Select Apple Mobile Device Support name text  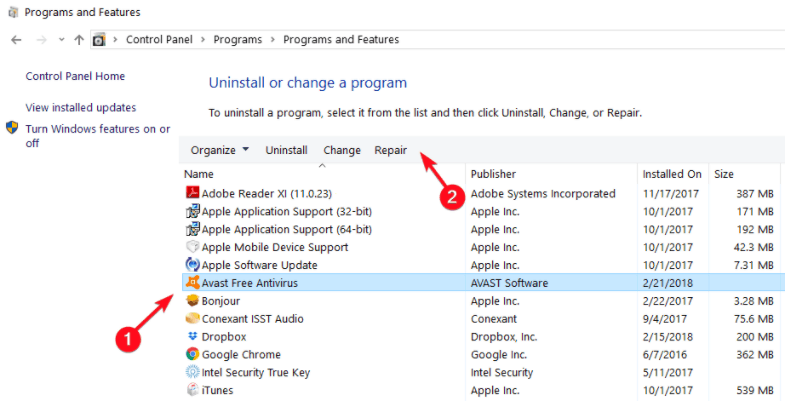(275, 247)
